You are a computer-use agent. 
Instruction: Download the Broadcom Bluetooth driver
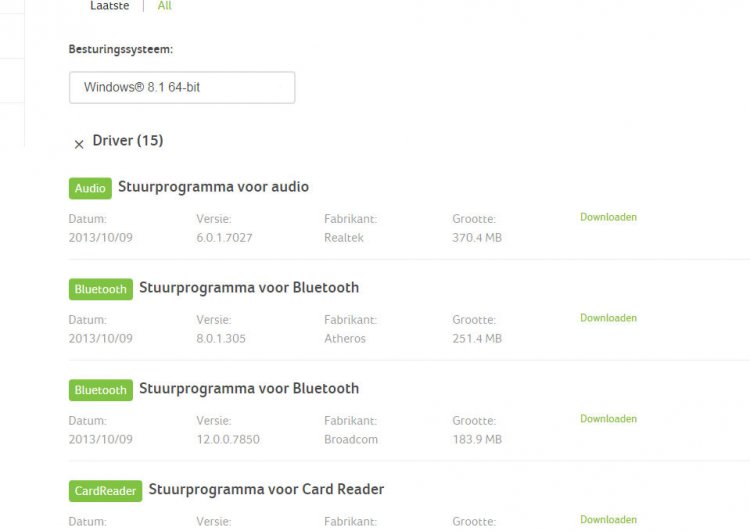608,419
